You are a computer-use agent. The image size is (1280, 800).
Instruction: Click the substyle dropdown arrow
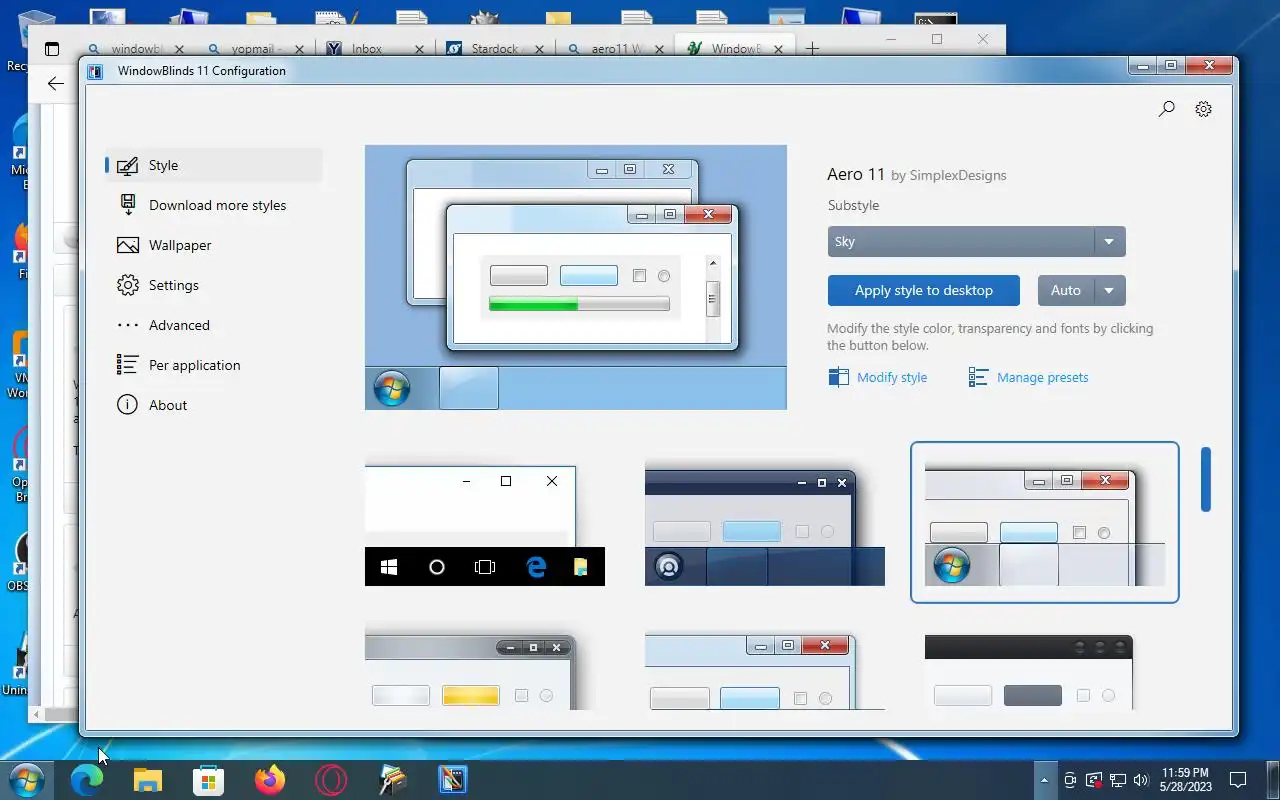tap(1109, 241)
